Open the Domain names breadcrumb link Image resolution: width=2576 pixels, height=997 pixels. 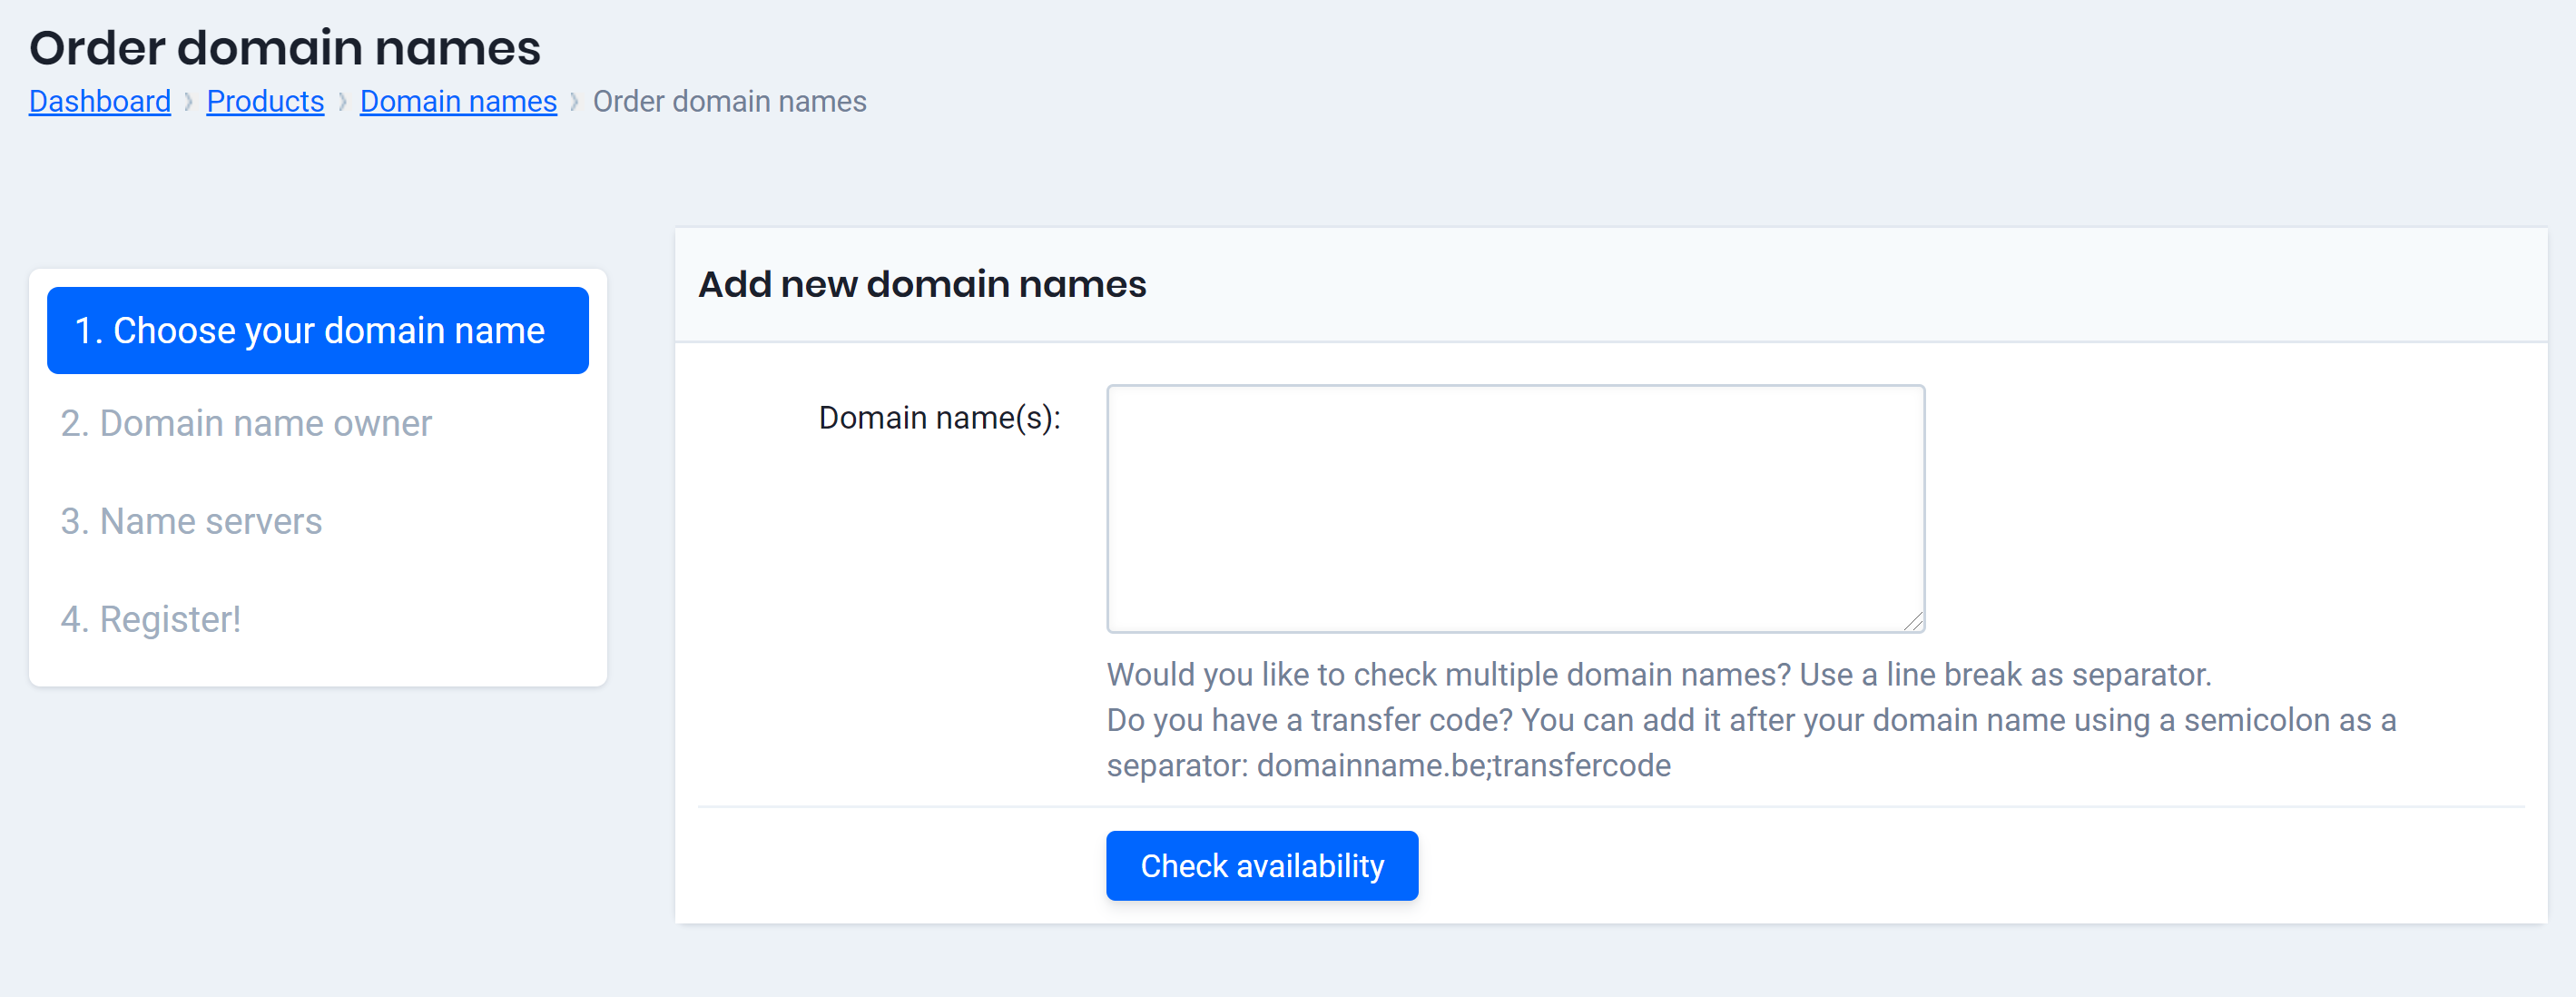pos(458,101)
